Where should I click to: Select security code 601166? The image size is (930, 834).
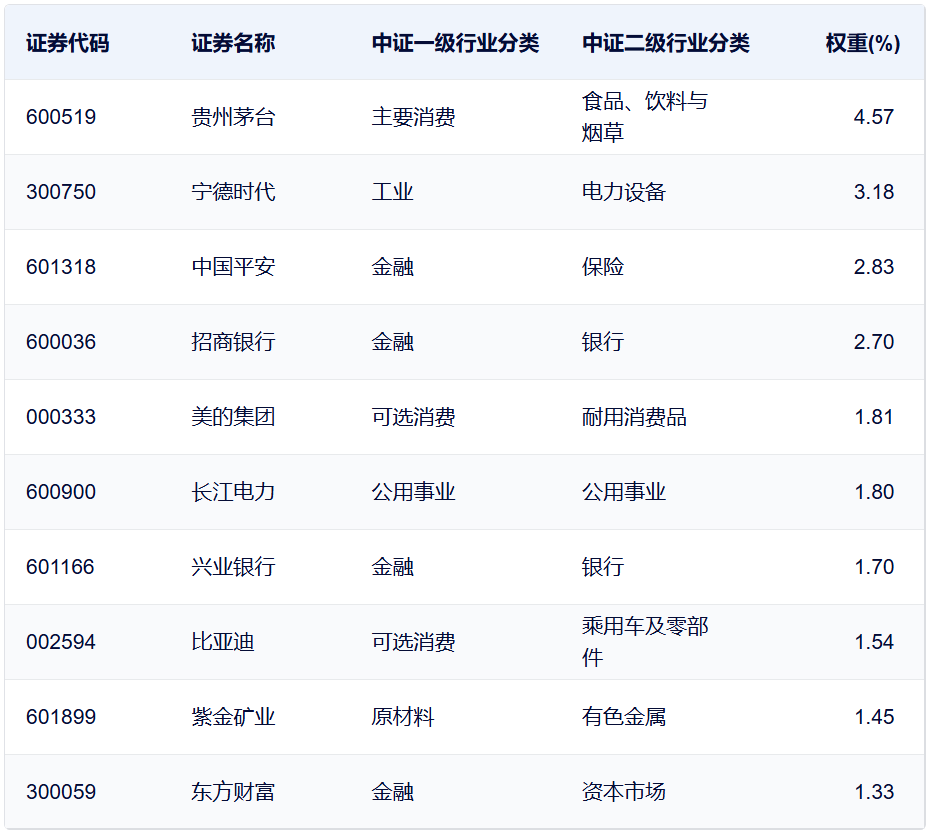60,567
